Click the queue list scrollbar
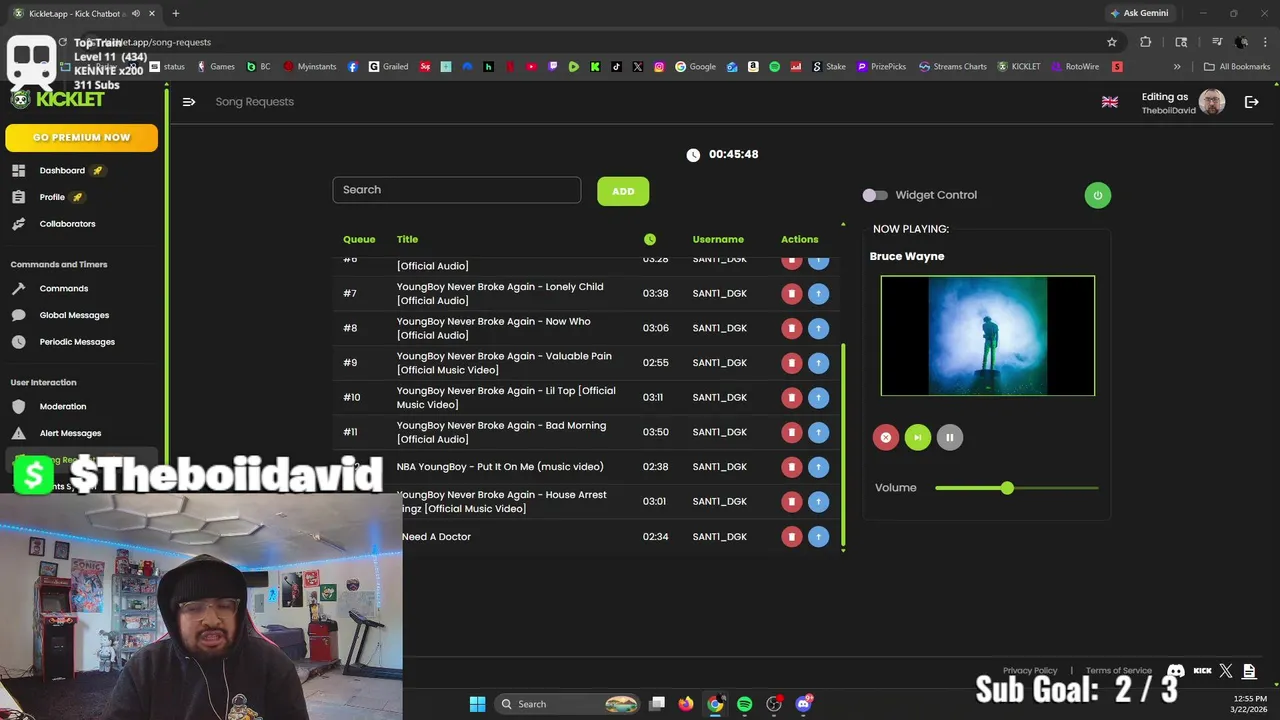 [843, 447]
